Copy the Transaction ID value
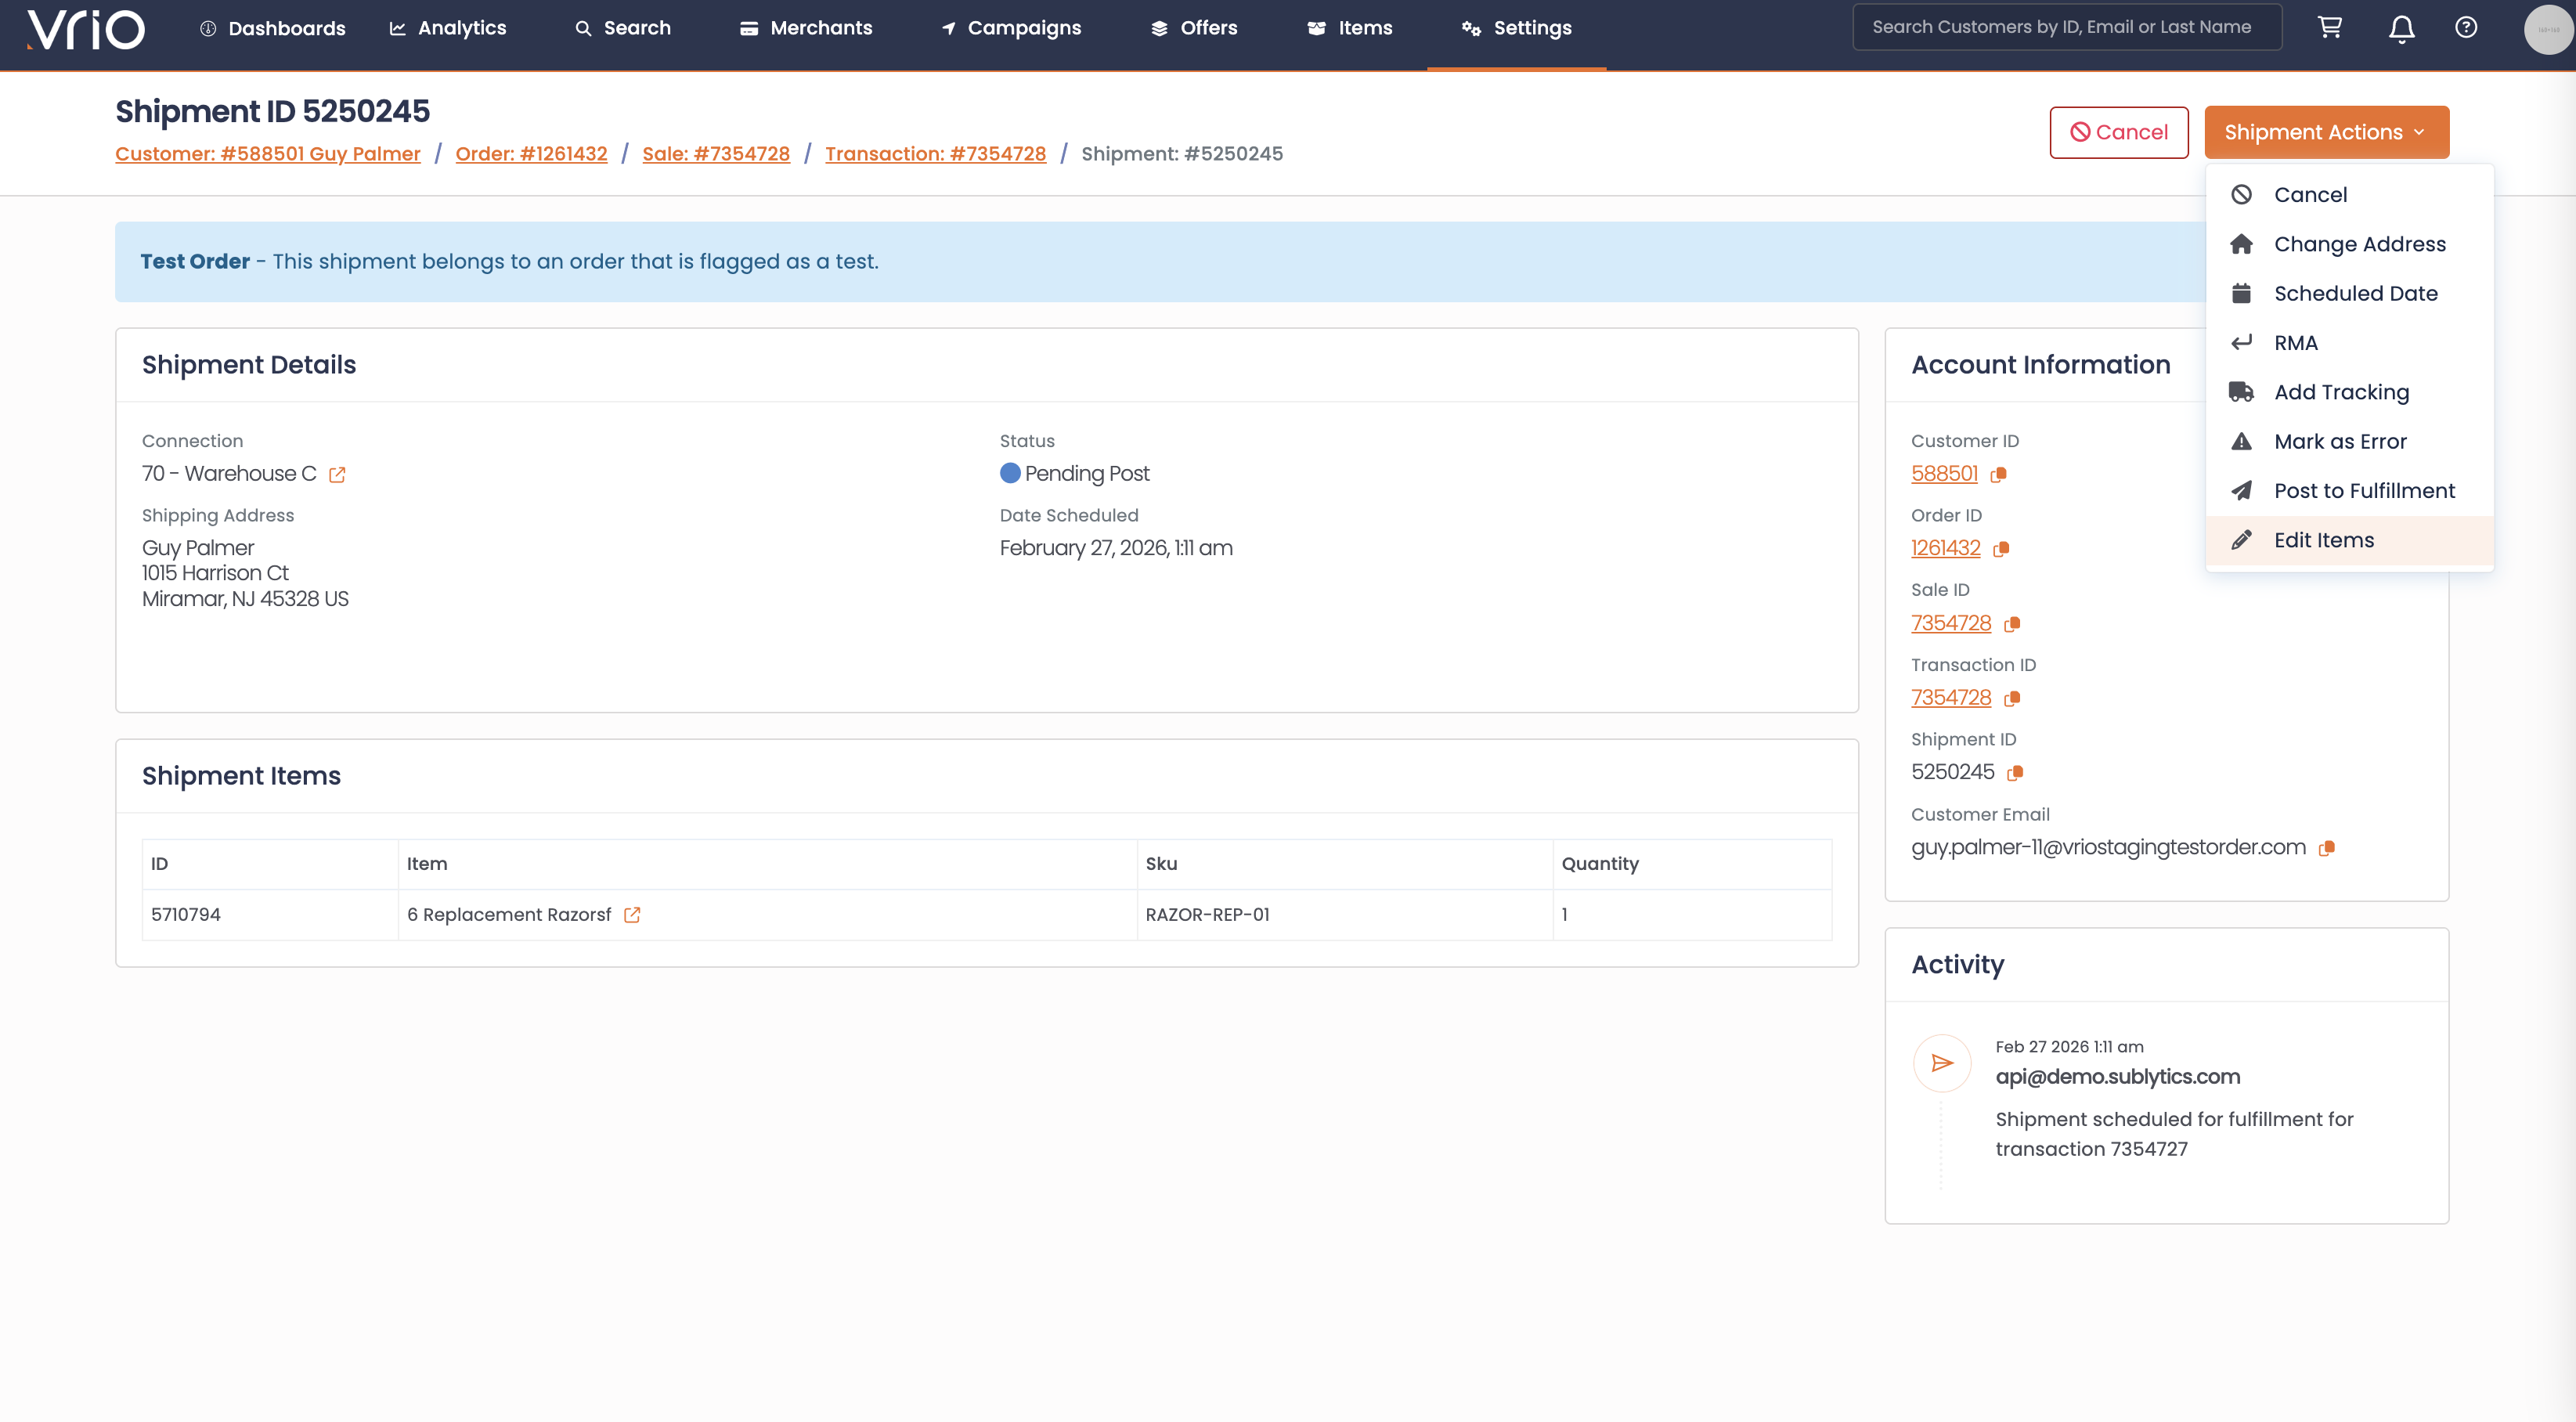This screenshot has height=1422, width=2576. pos(2012,698)
